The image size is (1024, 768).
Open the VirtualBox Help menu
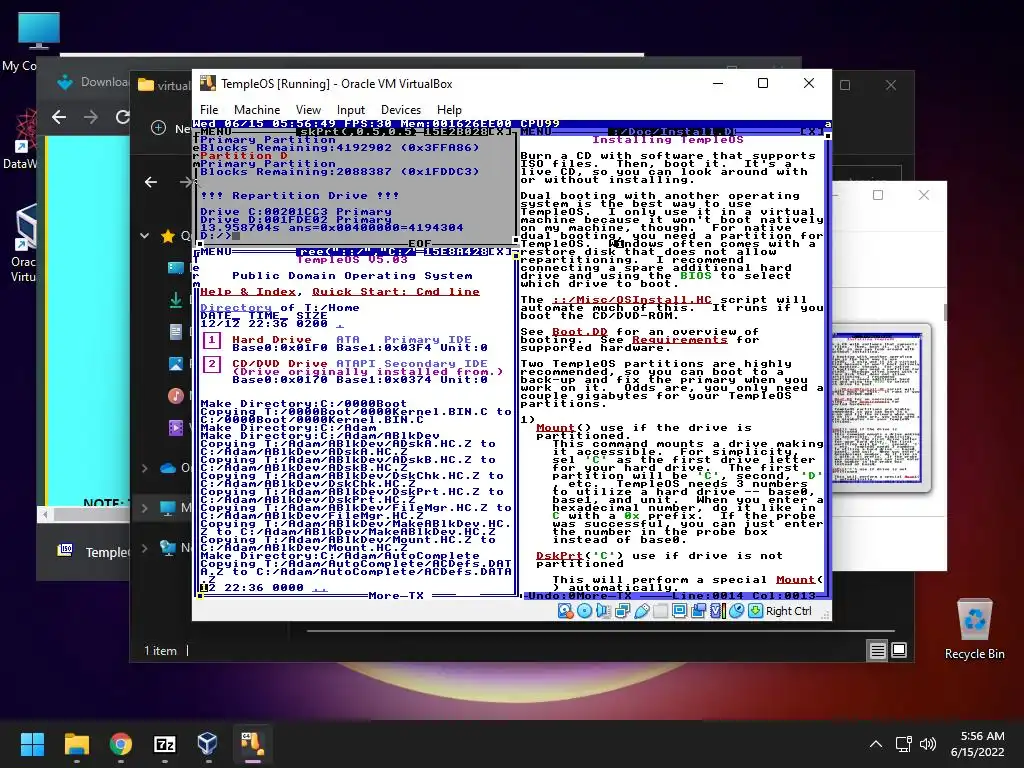(449, 110)
